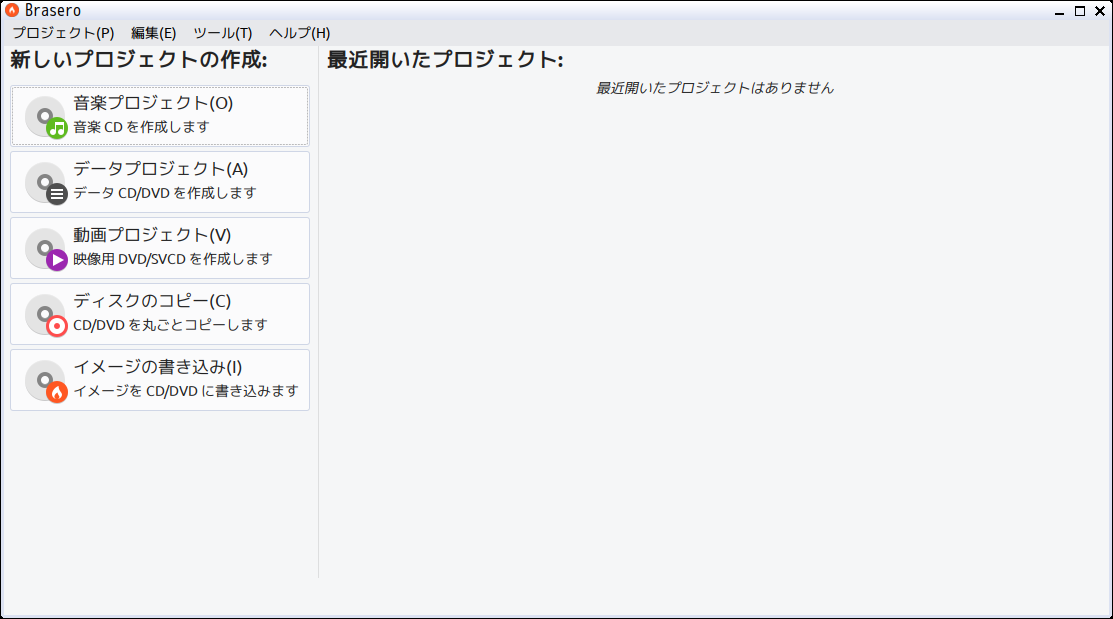Click the 最近開いたプロジェクト heading
1113x619 pixels.
tap(445, 60)
